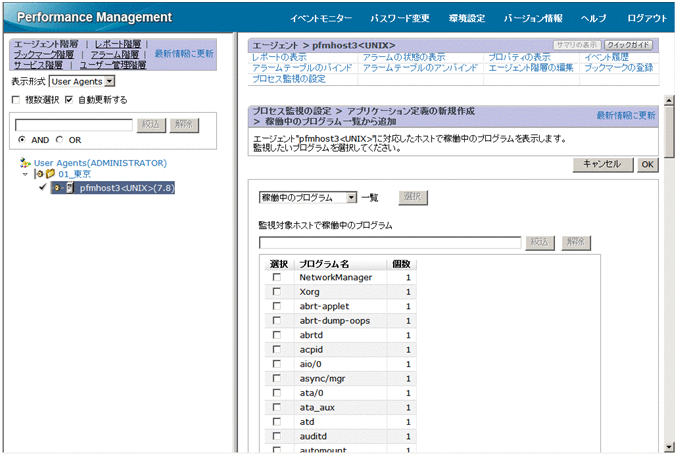Click the pfmhost3 agent host icon

point(70,188)
